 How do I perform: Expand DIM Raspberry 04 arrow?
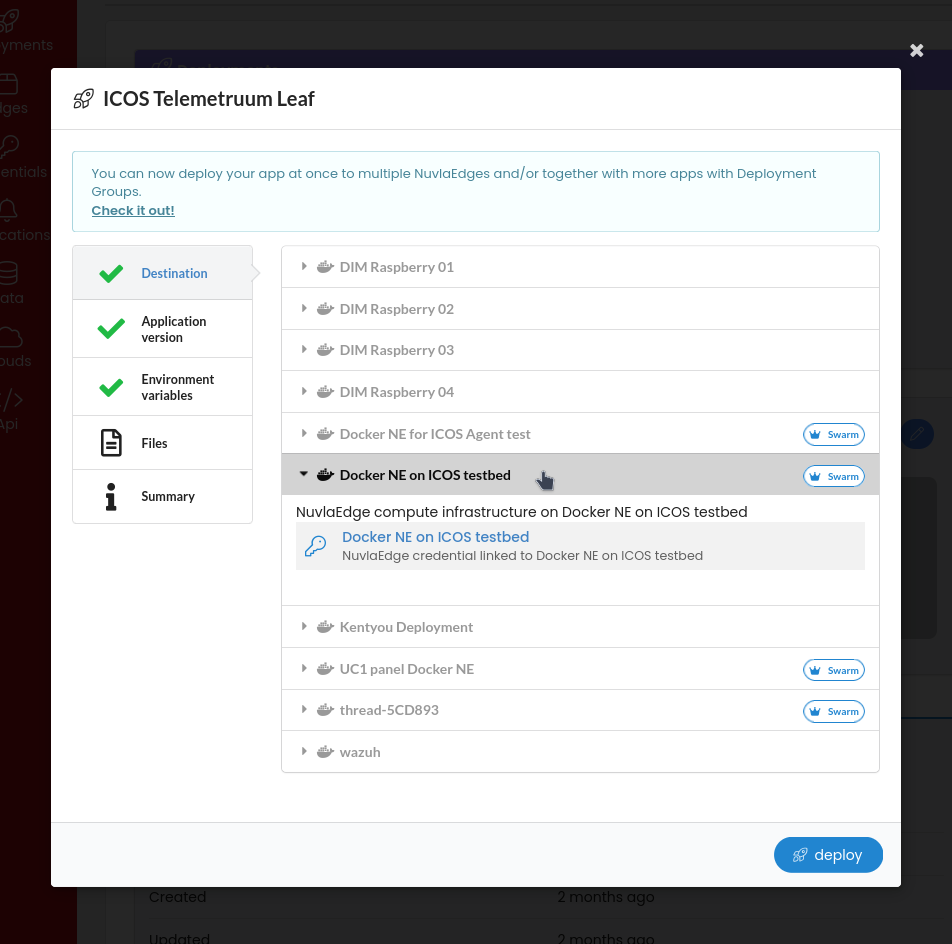(x=304, y=392)
